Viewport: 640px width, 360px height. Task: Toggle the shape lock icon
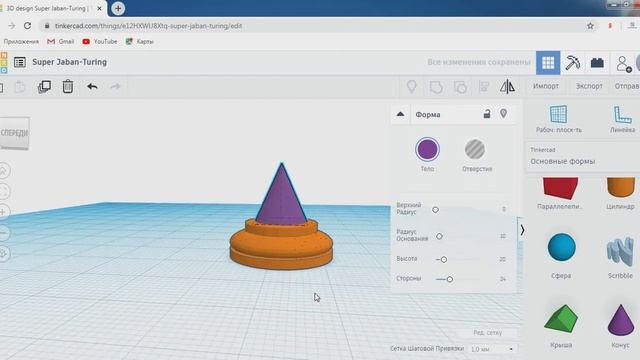click(487, 114)
